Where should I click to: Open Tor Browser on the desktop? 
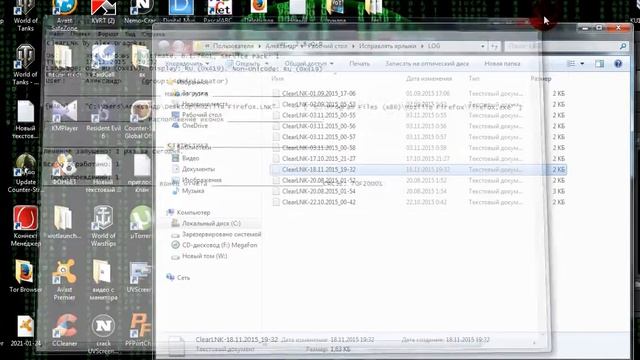point(25,276)
